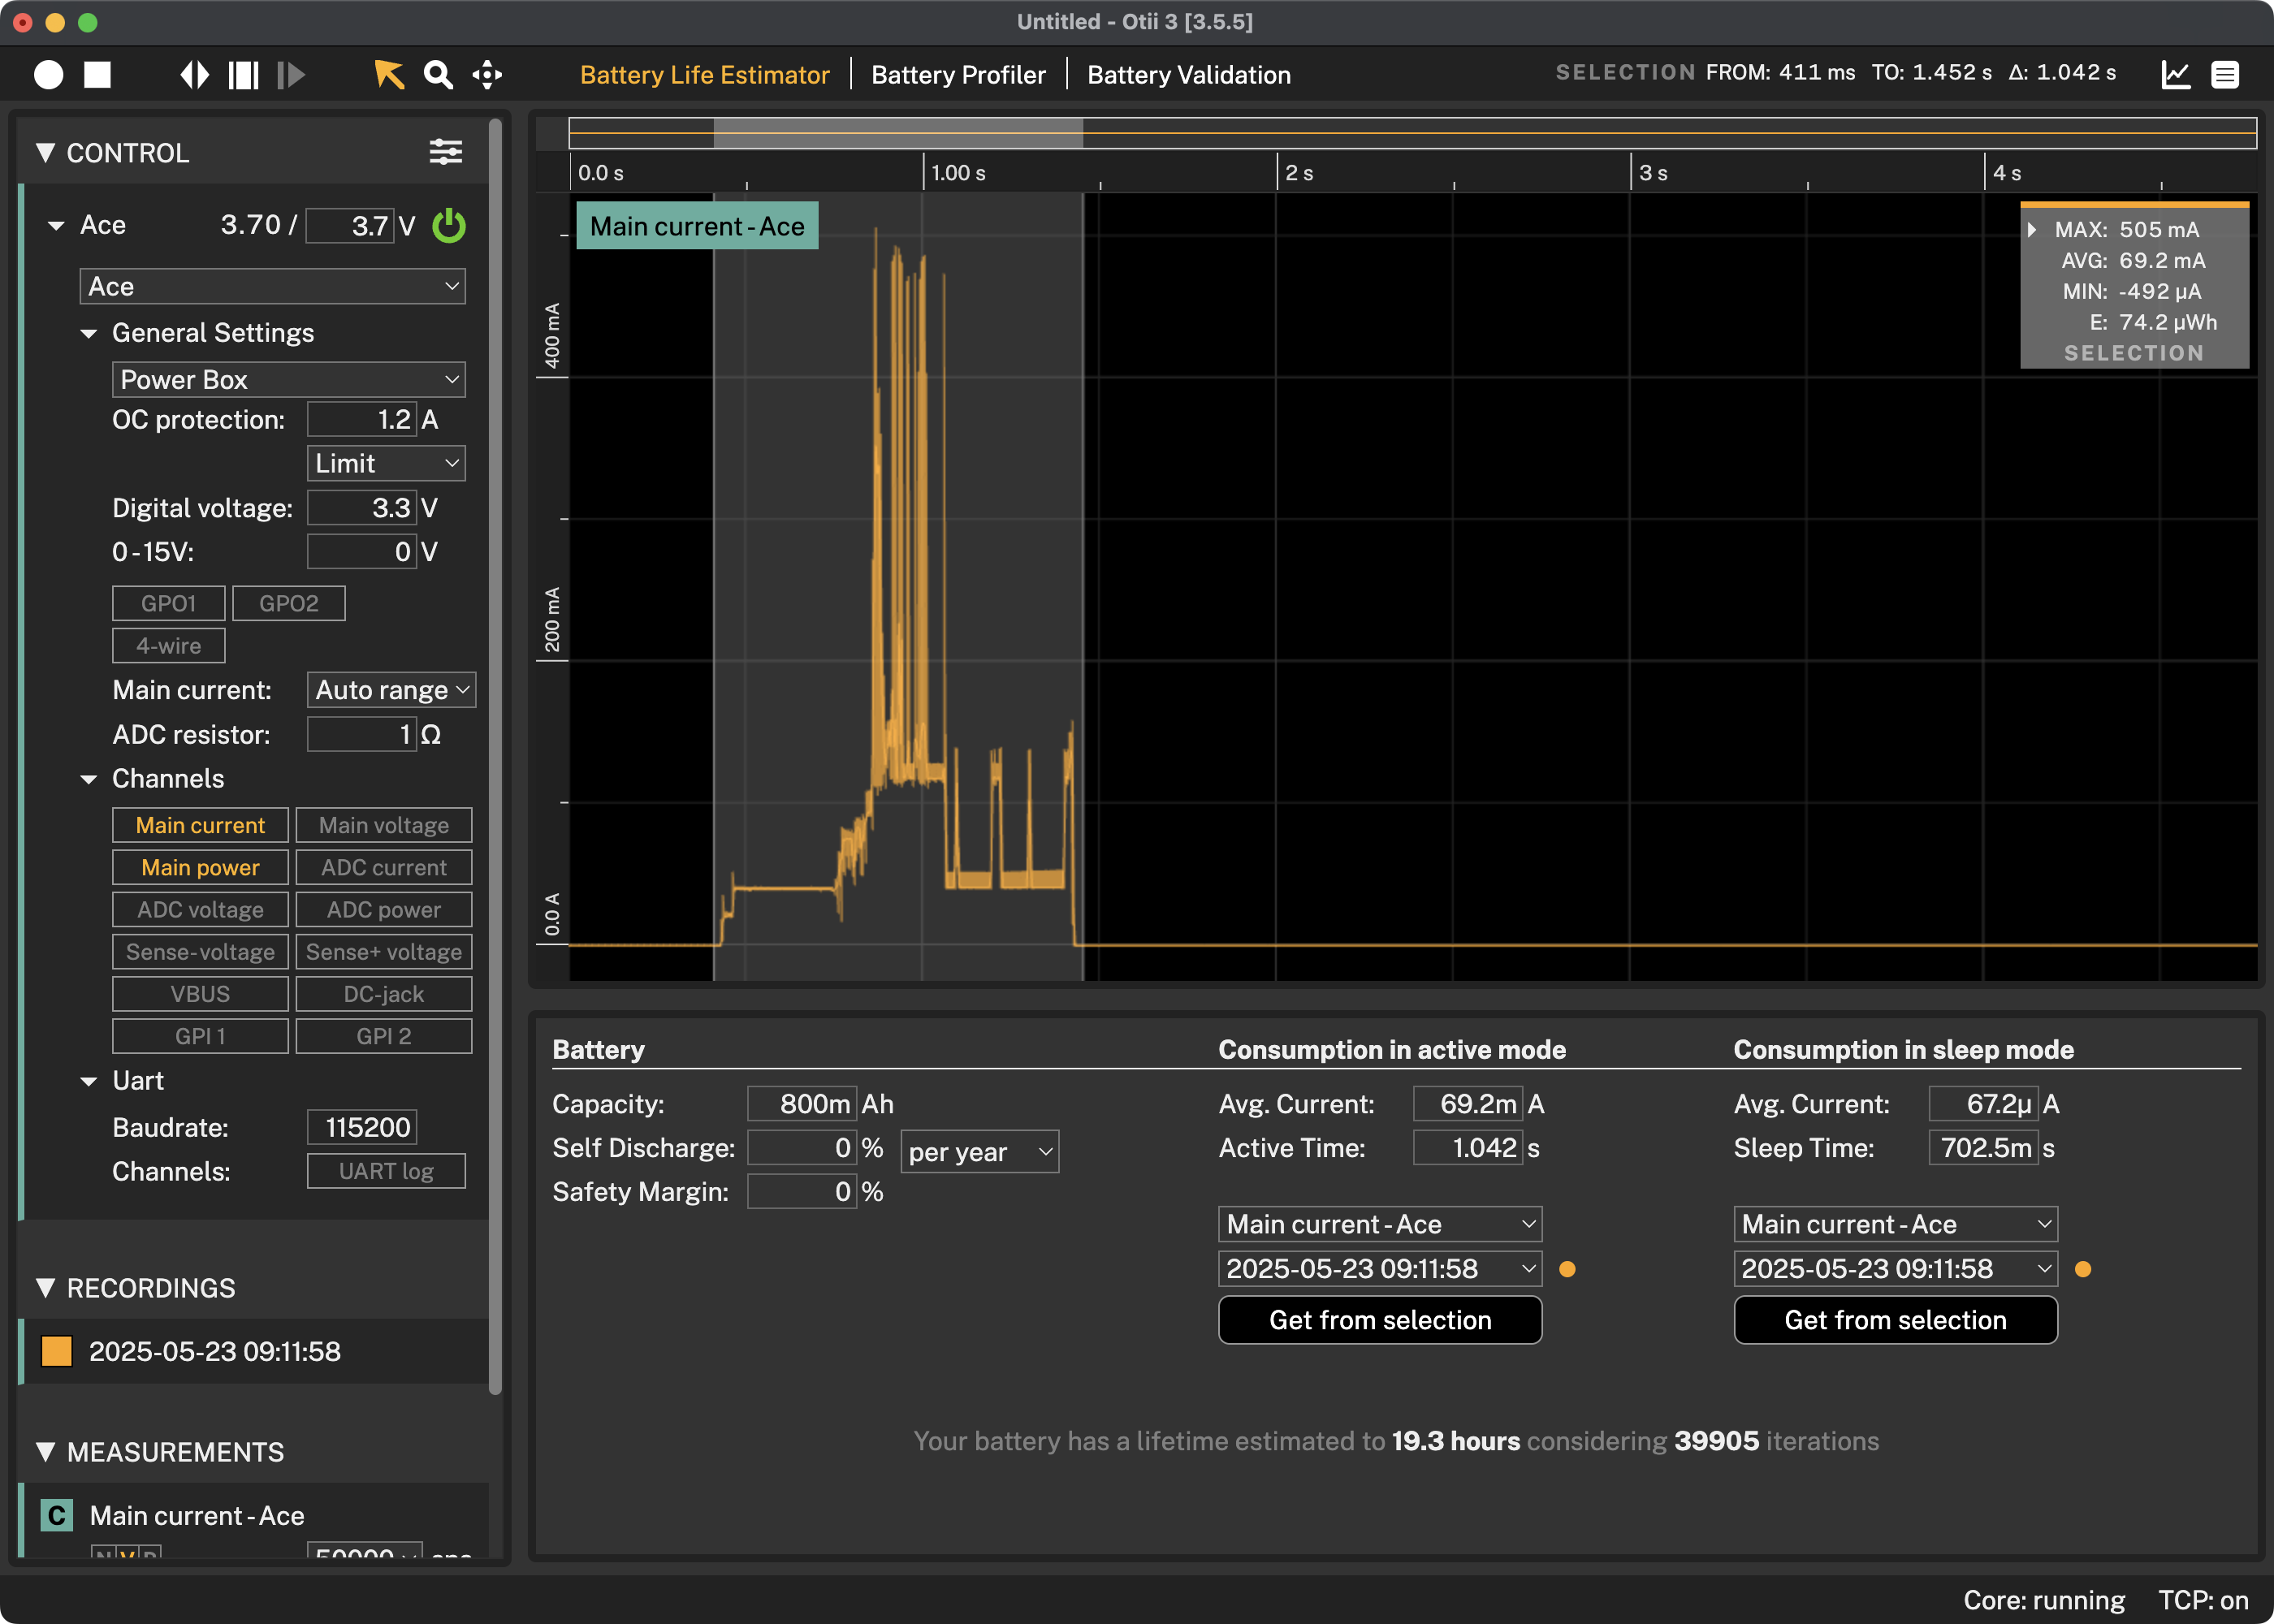Click the orange dot beside sleep mode recording
Viewport: 2274px width, 1624px height.
[2083, 1269]
